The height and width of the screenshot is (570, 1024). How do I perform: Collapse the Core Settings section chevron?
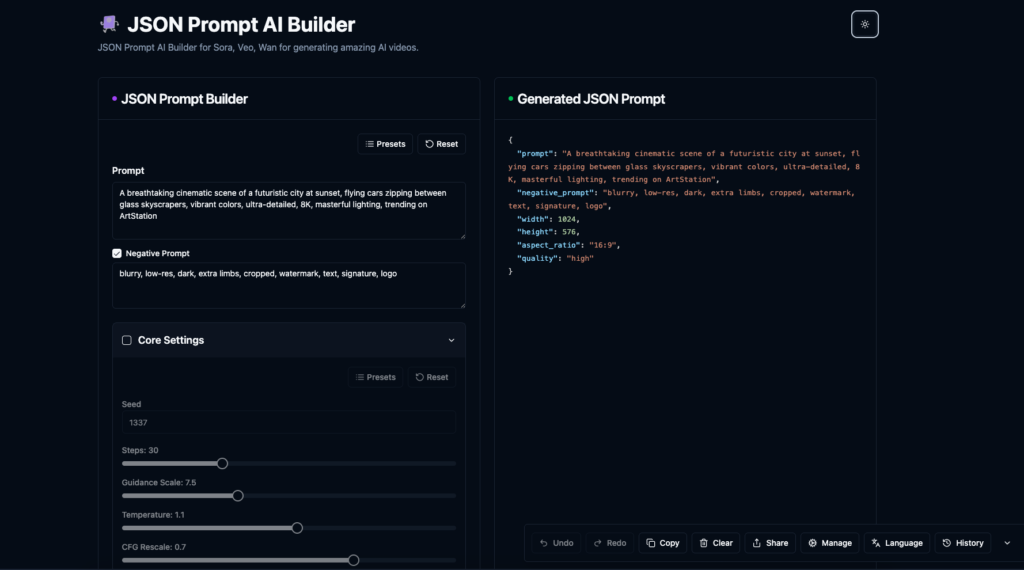pyautogui.click(x=451, y=340)
